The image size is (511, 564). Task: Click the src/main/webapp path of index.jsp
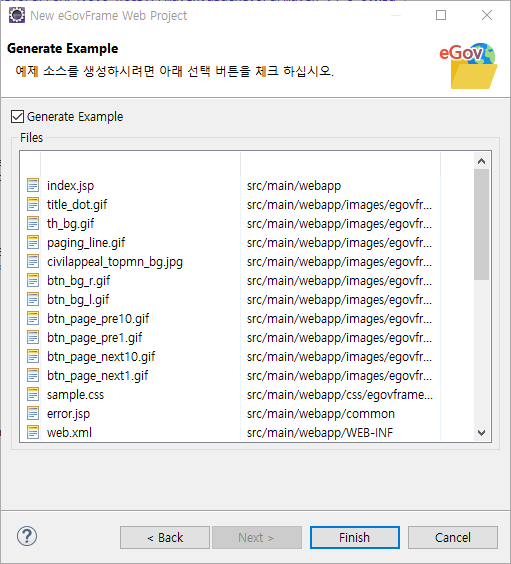294,186
